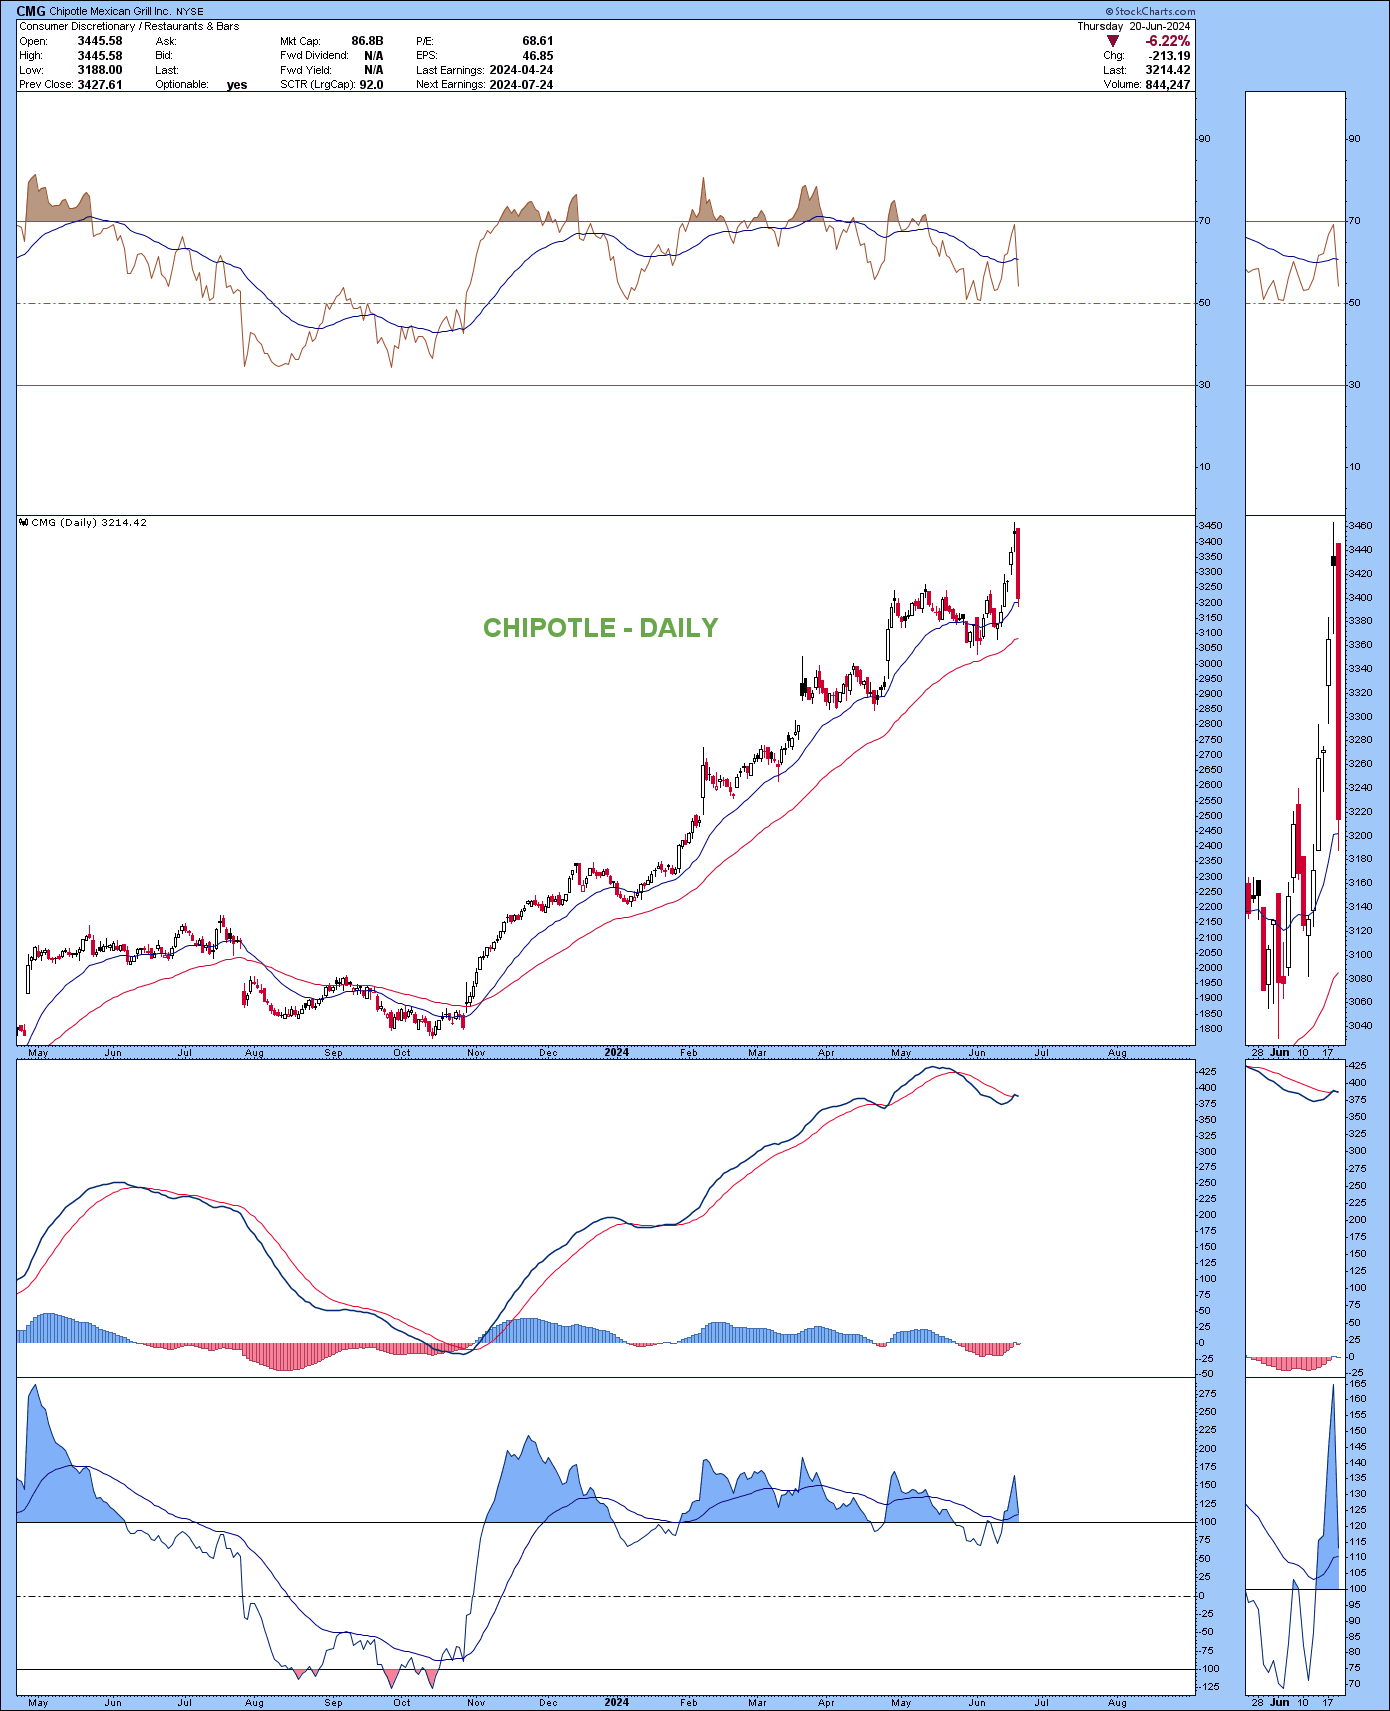Click the Volume 844,247 reading
Viewport: 1390px width, 1711px height.
(x=1167, y=85)
